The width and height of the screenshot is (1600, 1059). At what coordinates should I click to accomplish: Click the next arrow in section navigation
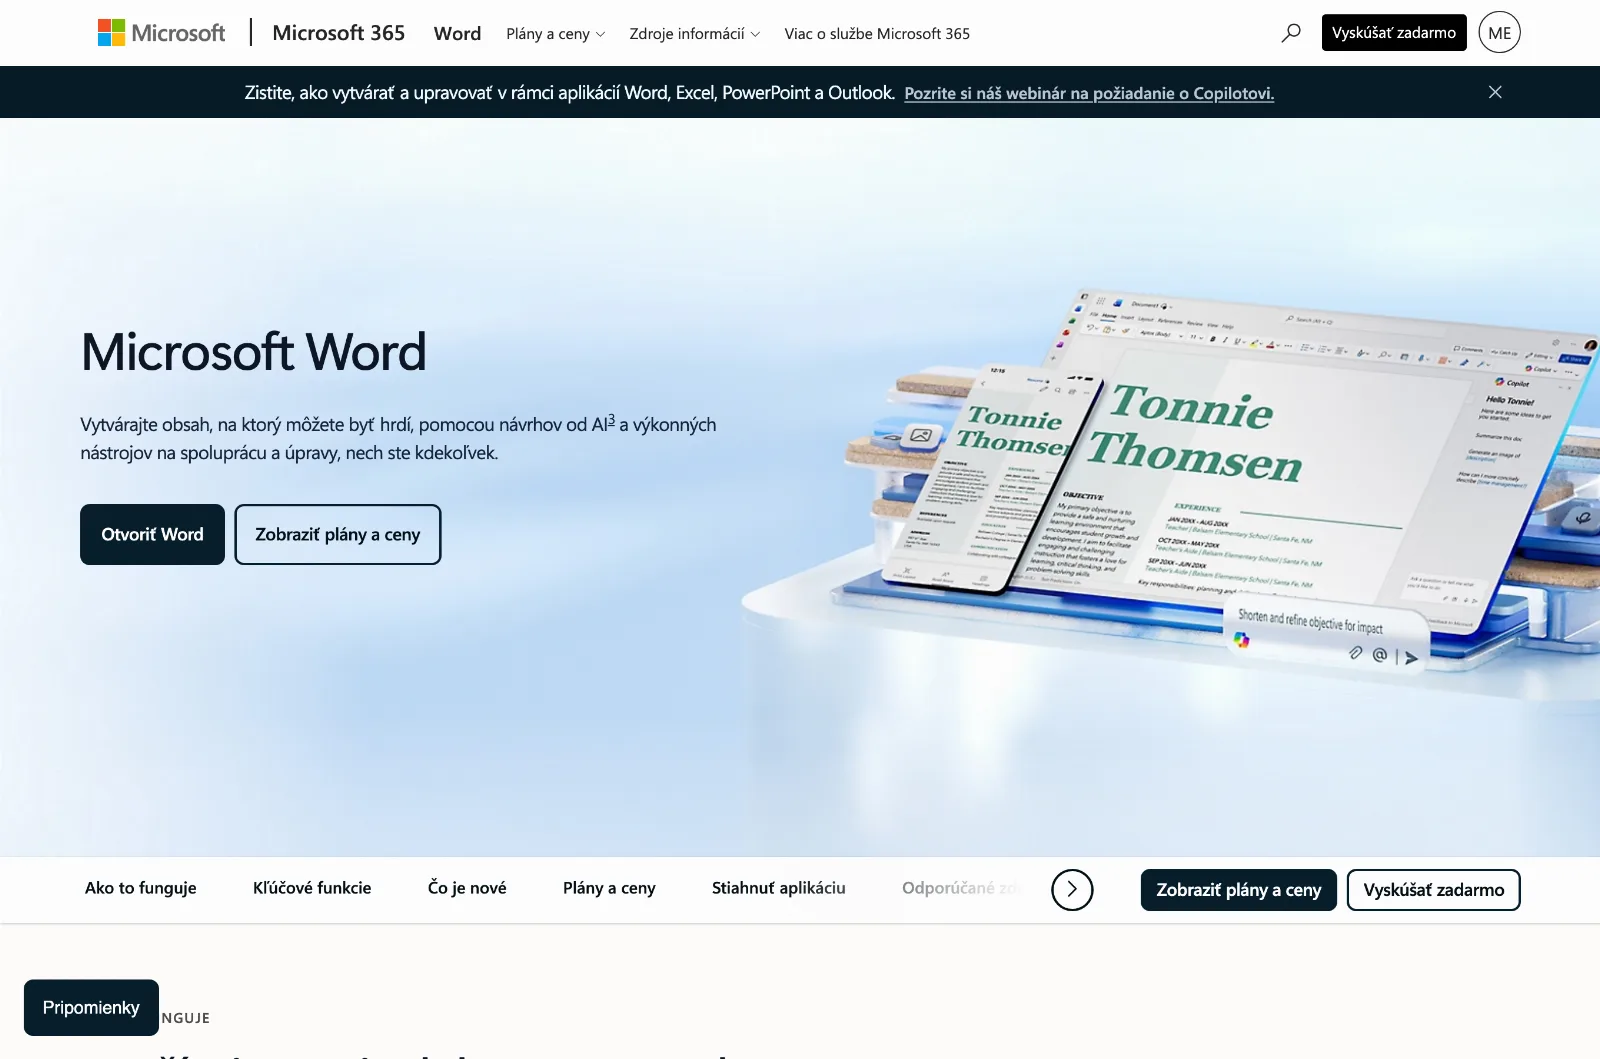1072,889
